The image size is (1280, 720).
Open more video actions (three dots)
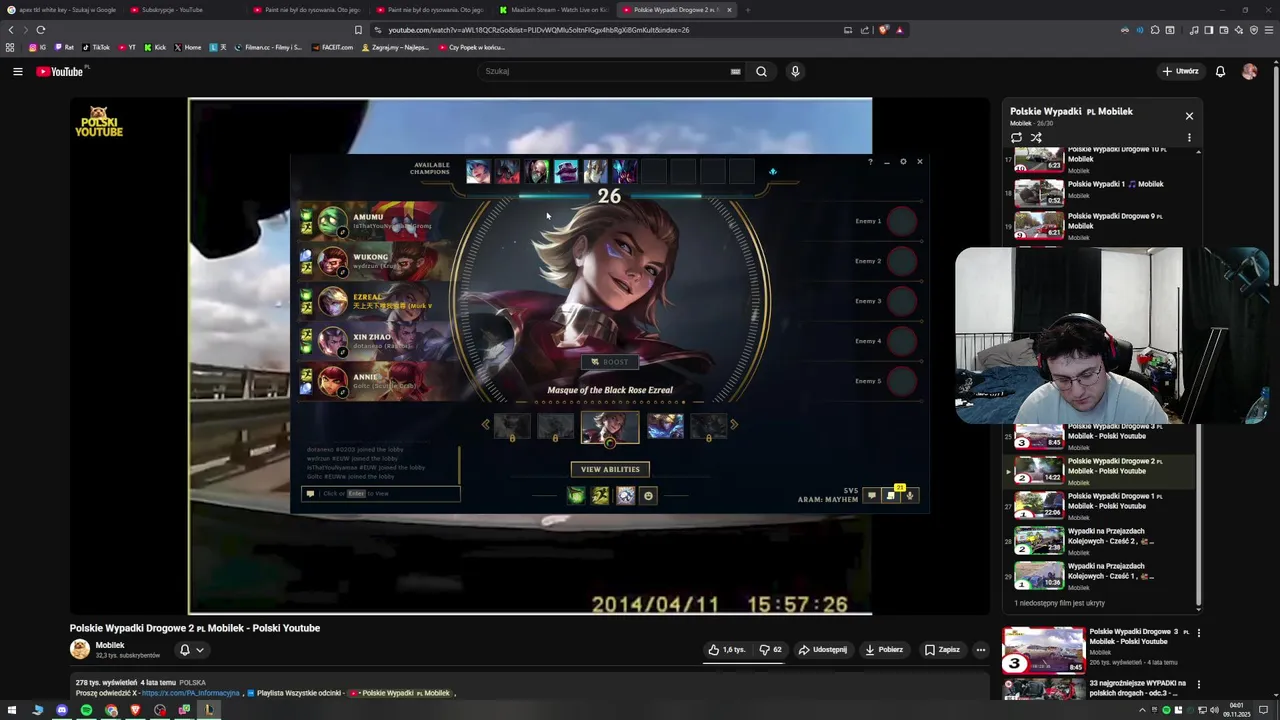[981, 649]
